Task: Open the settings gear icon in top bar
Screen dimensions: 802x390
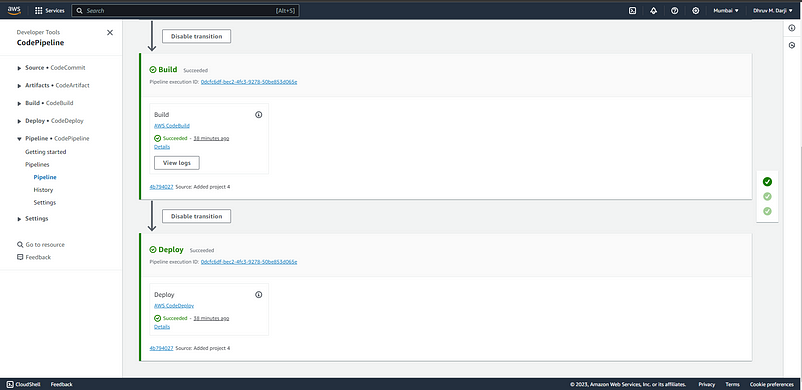Action: tap(695, 10)
